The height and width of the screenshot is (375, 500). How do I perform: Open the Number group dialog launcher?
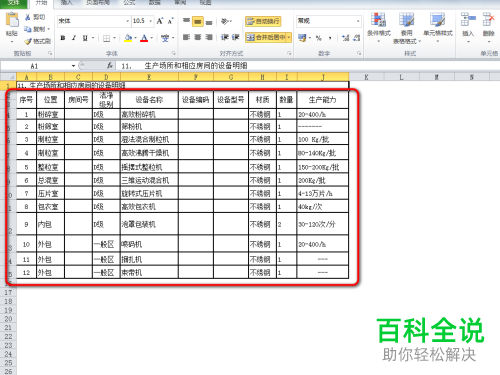pos(359,53)
